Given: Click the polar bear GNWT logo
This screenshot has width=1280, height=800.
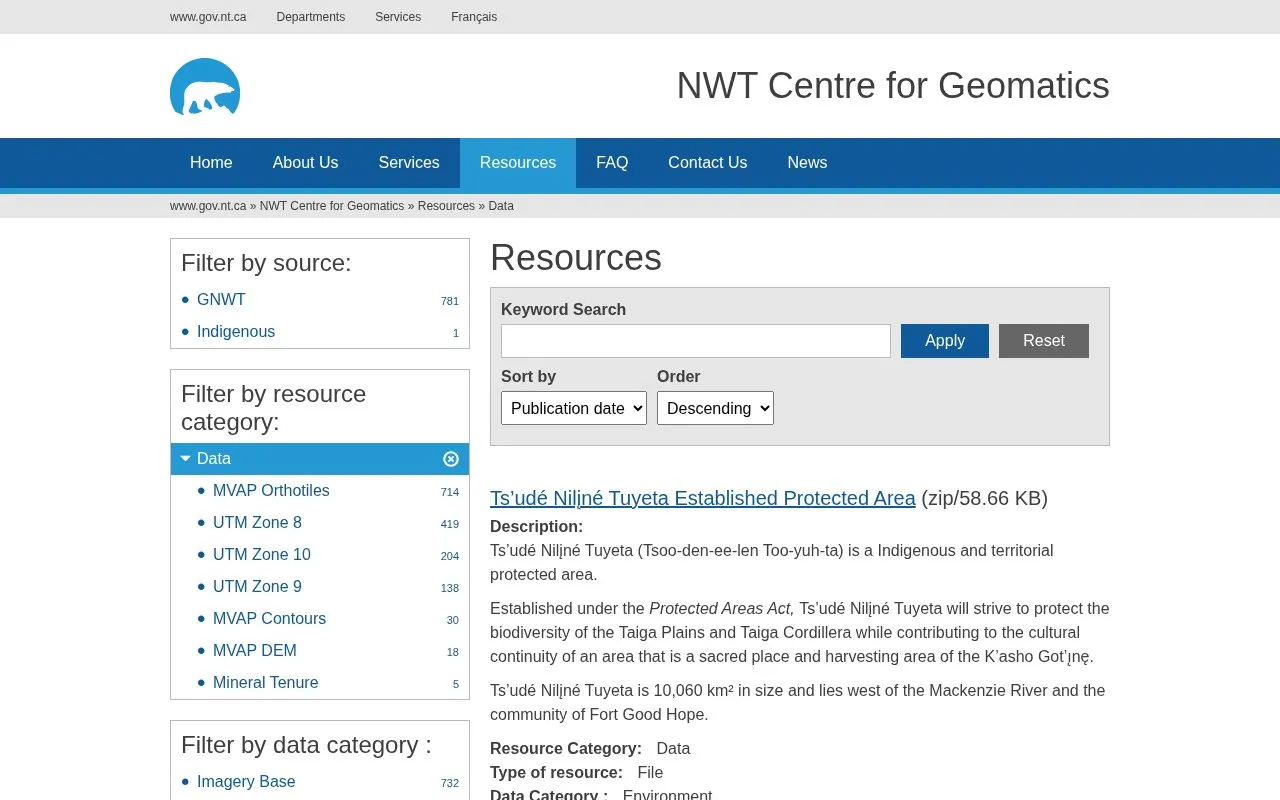Looking at the screenshot, I should click(x=205, y=87).
